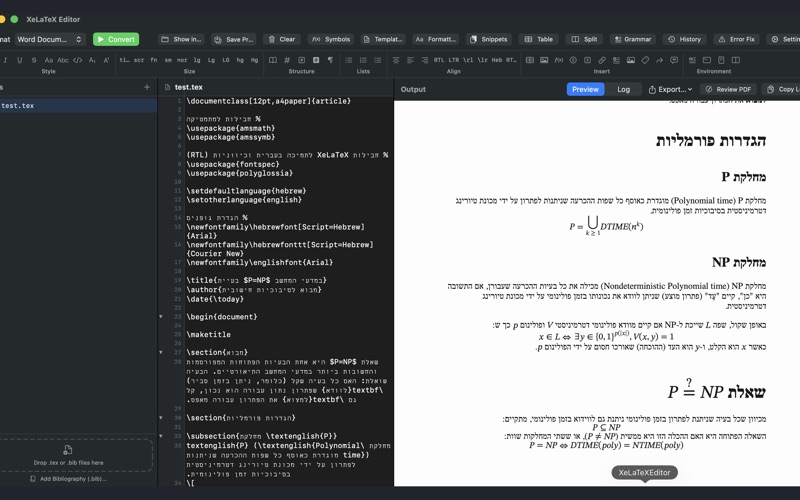
Task: Open Error Fix tool
Action: 736,39
